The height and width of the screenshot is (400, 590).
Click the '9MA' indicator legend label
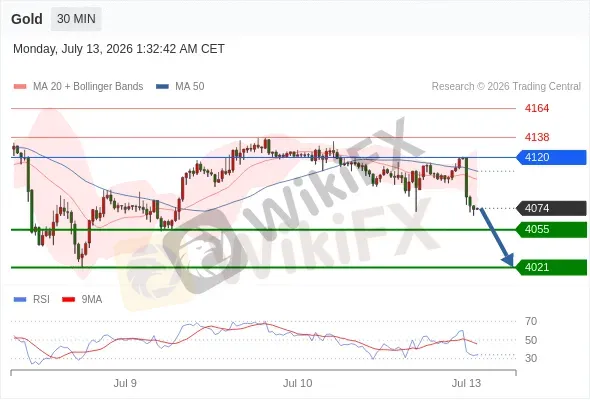point(92,300)
